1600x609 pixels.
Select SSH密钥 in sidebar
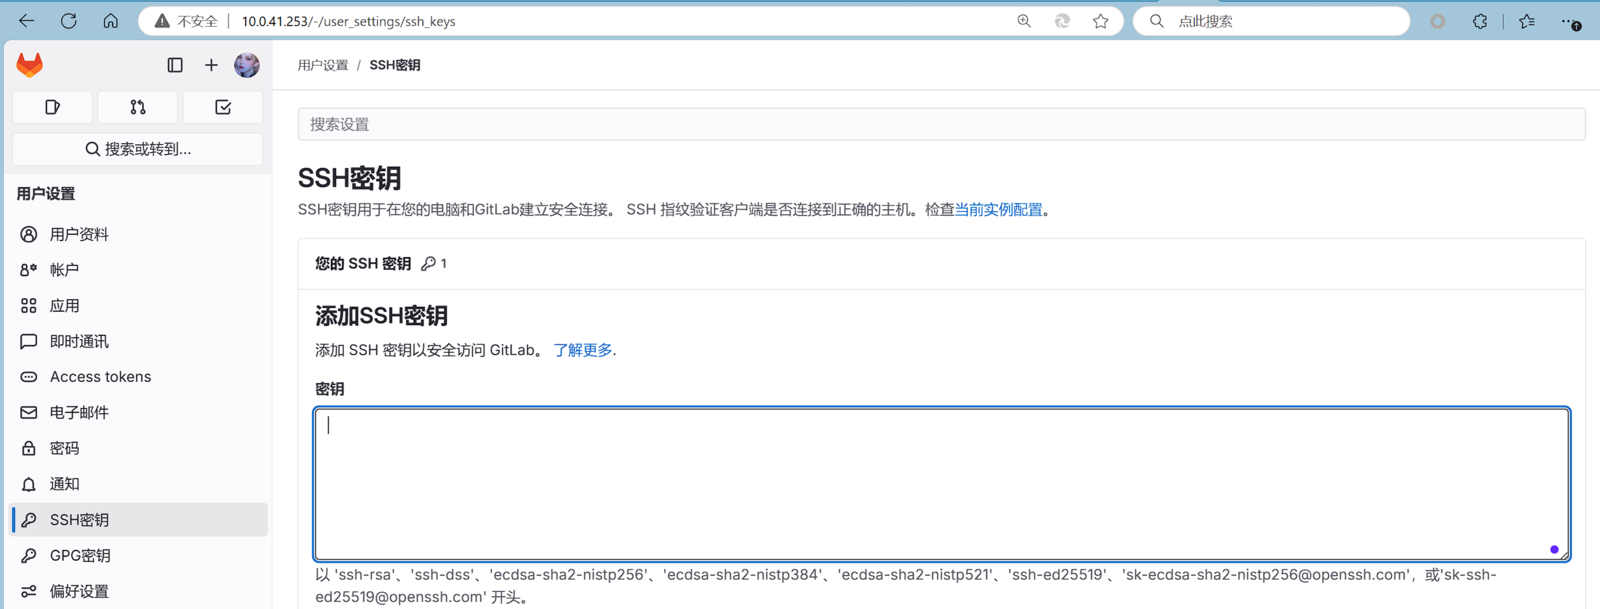[138, 520]
